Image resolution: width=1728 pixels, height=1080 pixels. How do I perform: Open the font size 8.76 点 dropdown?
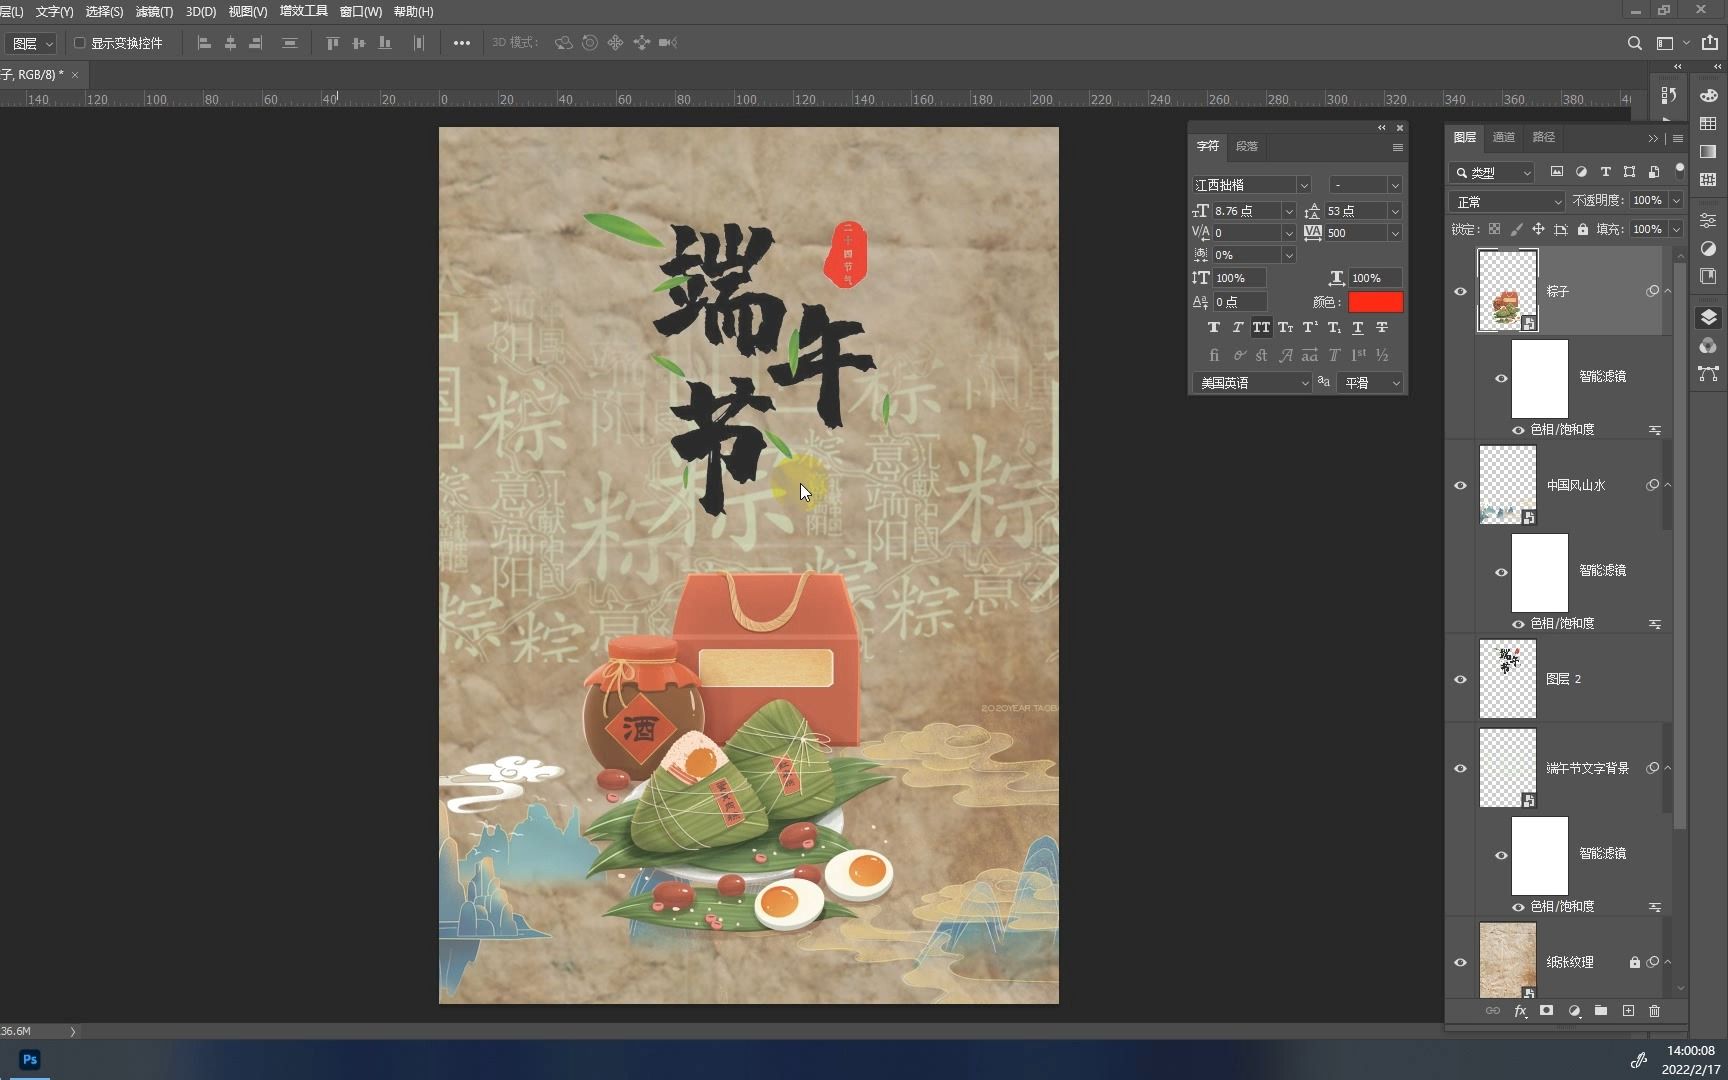tap(1289, 211)
